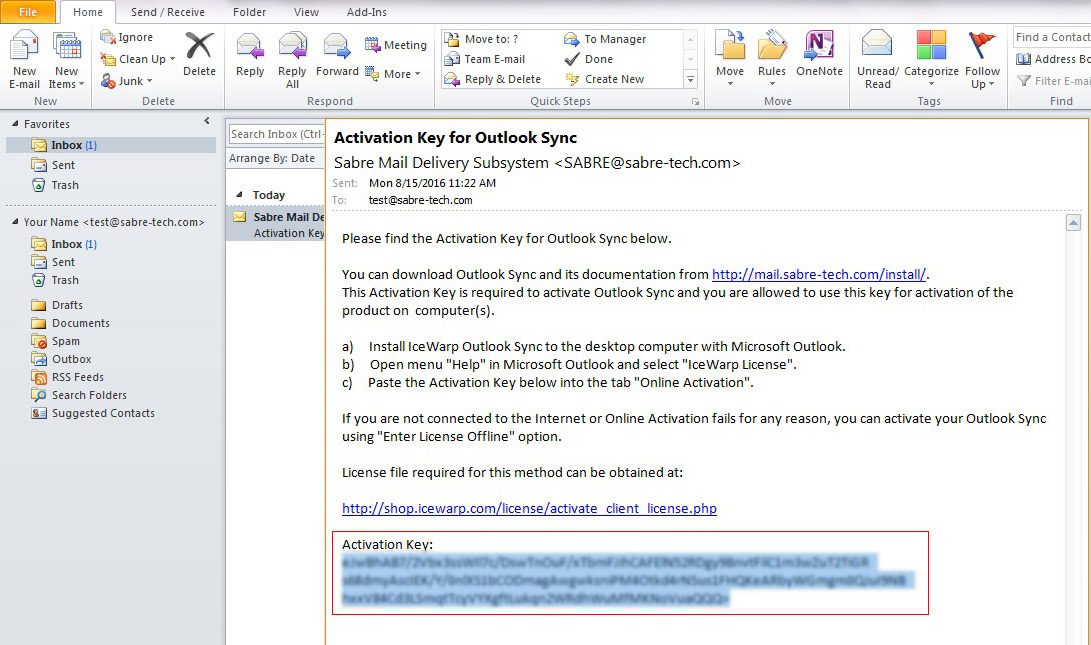Delete the selected message
Viewport: 1091px width, 645px height.
(199, 54)
